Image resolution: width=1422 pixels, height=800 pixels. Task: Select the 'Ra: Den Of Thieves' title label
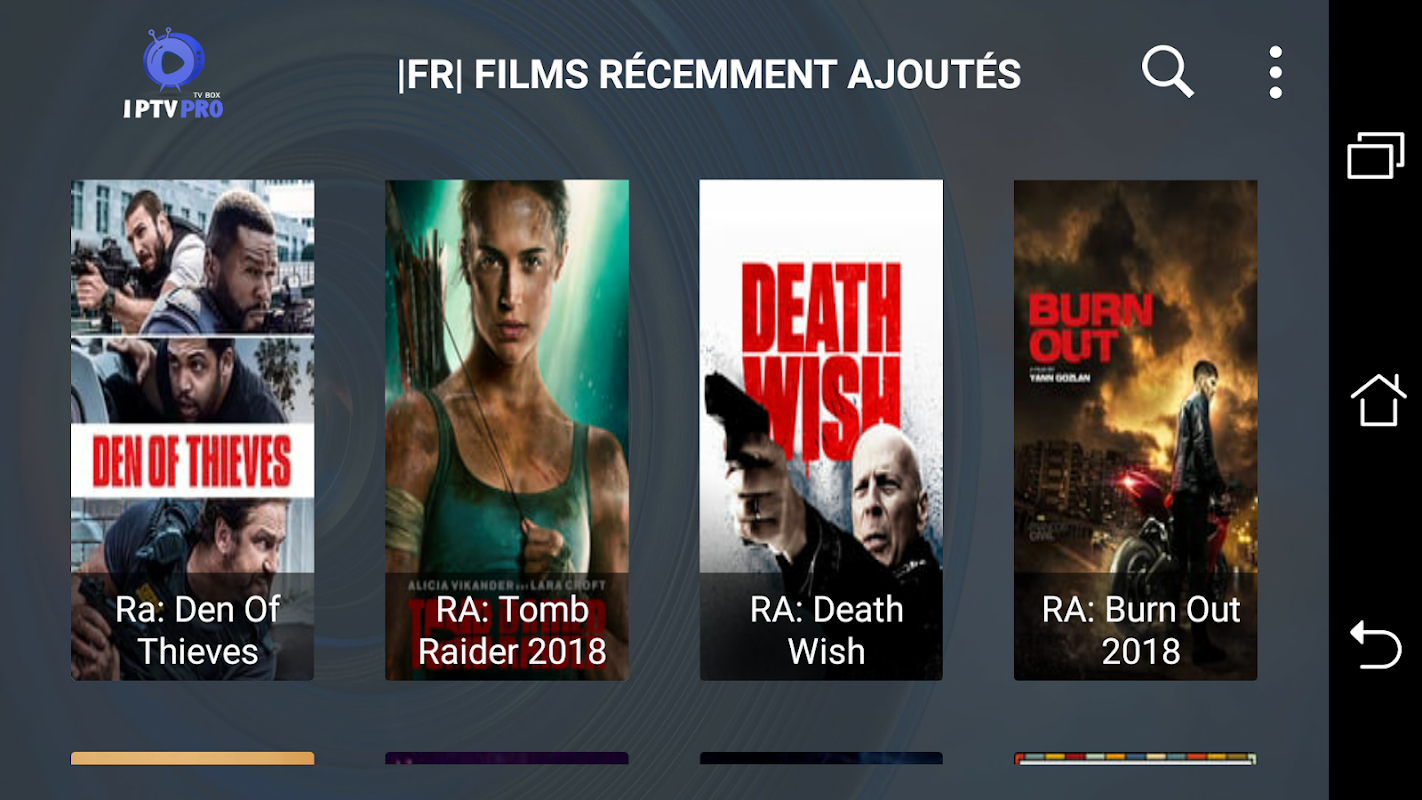pos(198,630)
